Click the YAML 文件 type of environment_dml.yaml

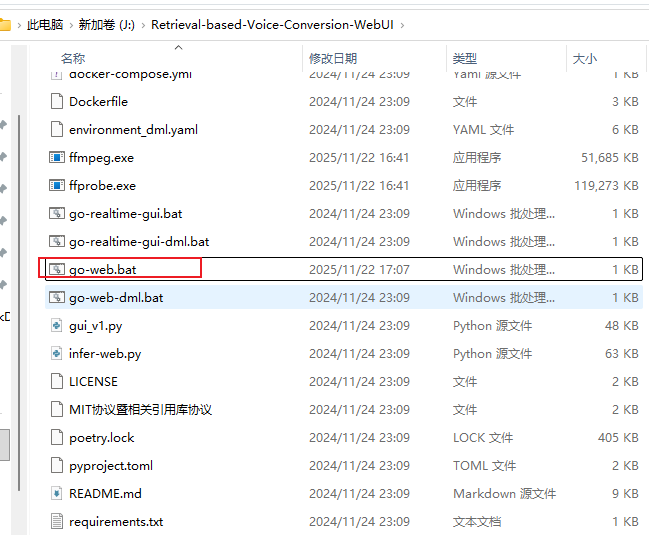pos(483,130)
